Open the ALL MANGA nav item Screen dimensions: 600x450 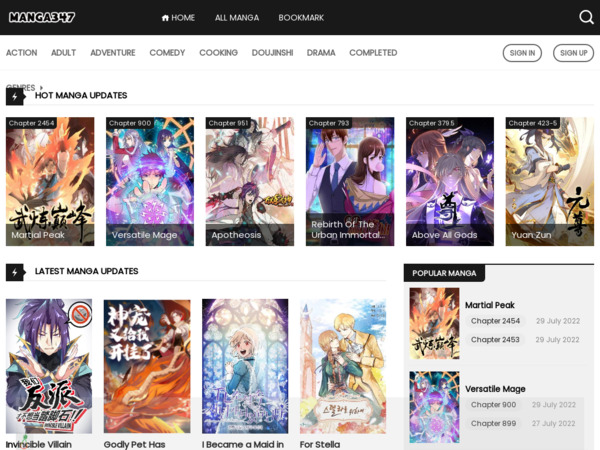point(237,18)
